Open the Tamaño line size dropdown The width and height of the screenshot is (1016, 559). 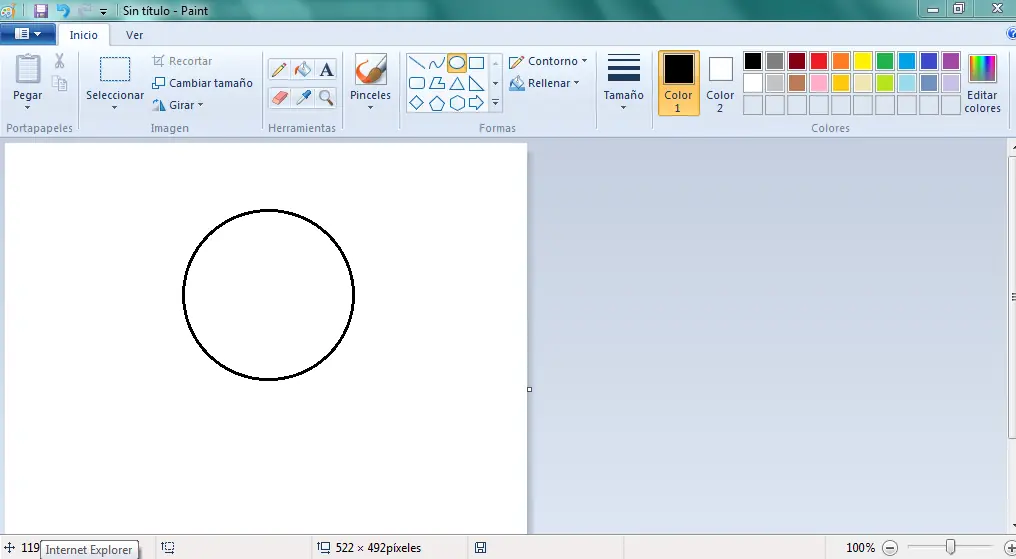624,83
